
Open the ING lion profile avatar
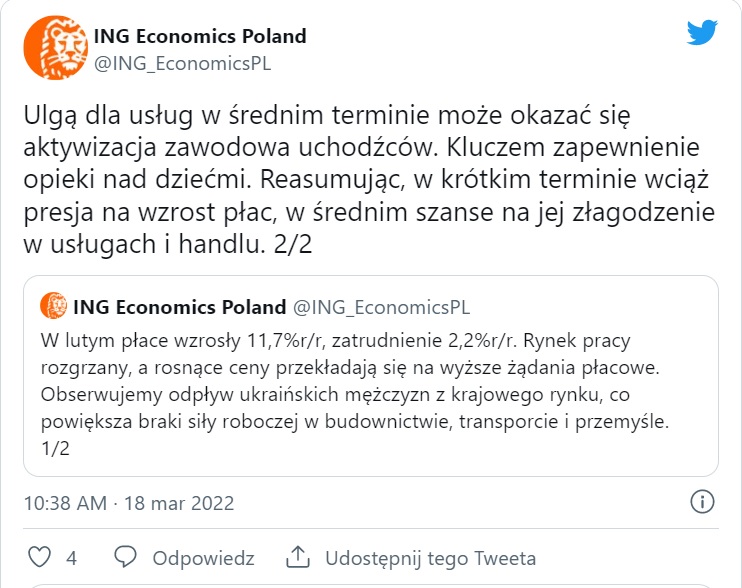(56, 47)
